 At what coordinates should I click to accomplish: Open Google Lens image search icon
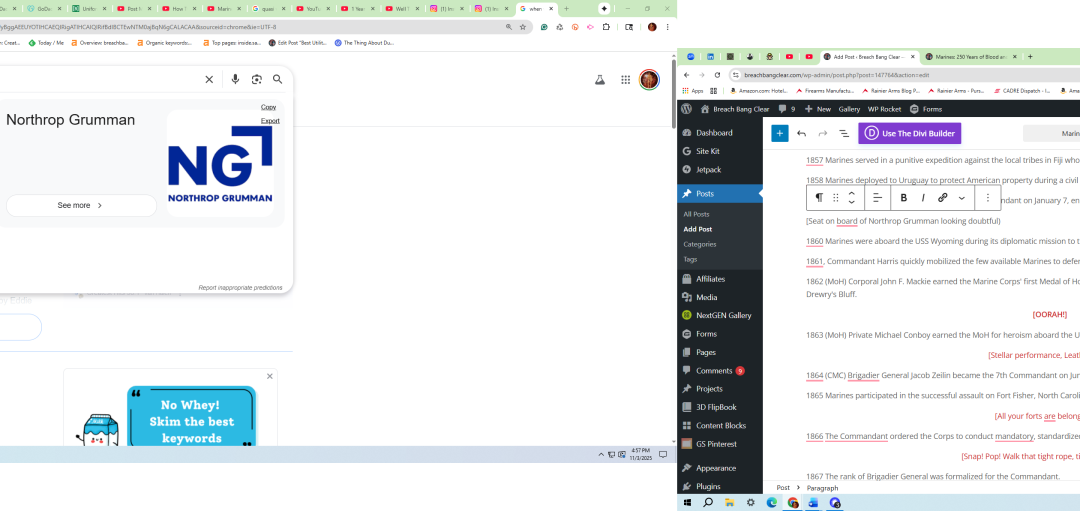pyautogui.click(x=257, y=79)
